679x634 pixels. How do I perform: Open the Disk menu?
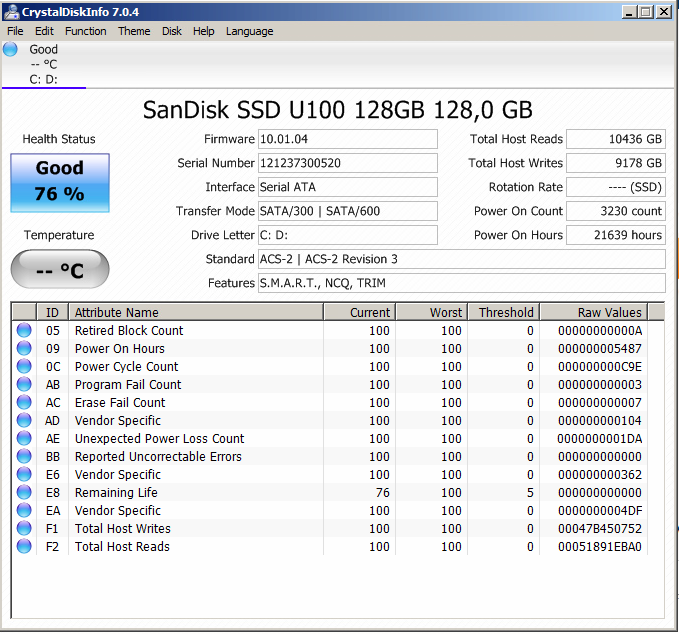point(171,31)
